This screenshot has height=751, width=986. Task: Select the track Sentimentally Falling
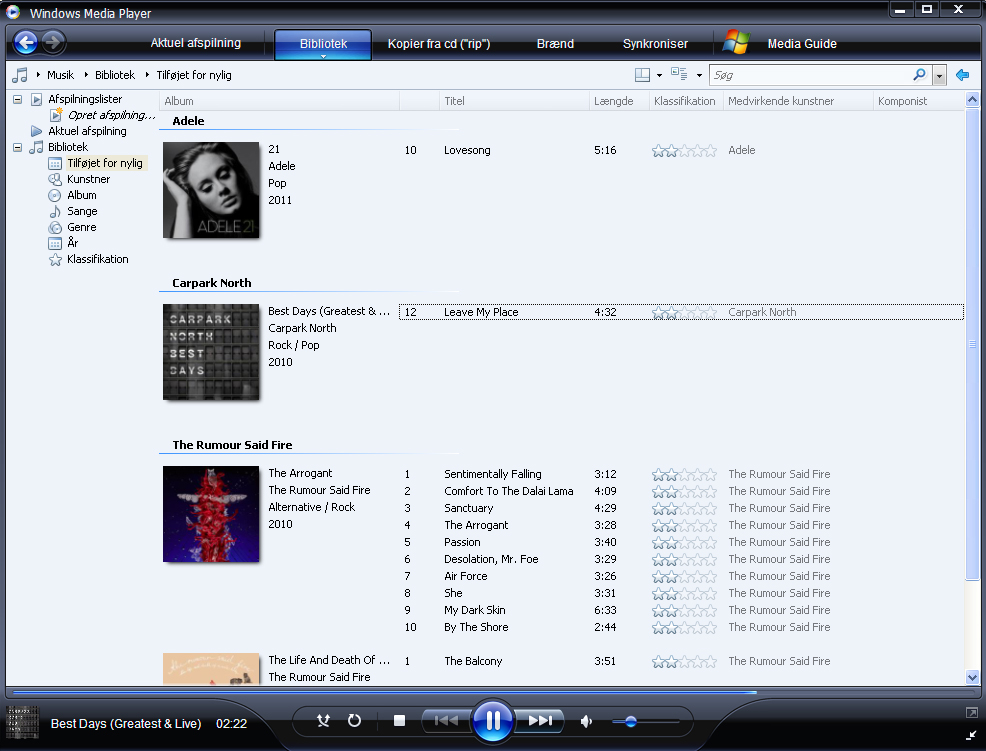pyautogui.click(x=492, y=474)
